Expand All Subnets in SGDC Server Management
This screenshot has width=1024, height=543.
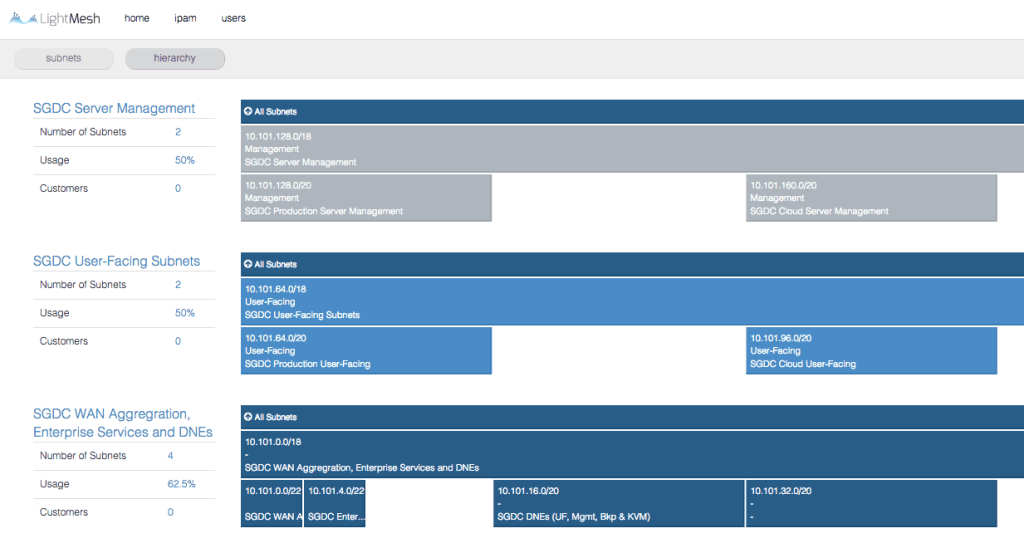click(x=271, y=112)
